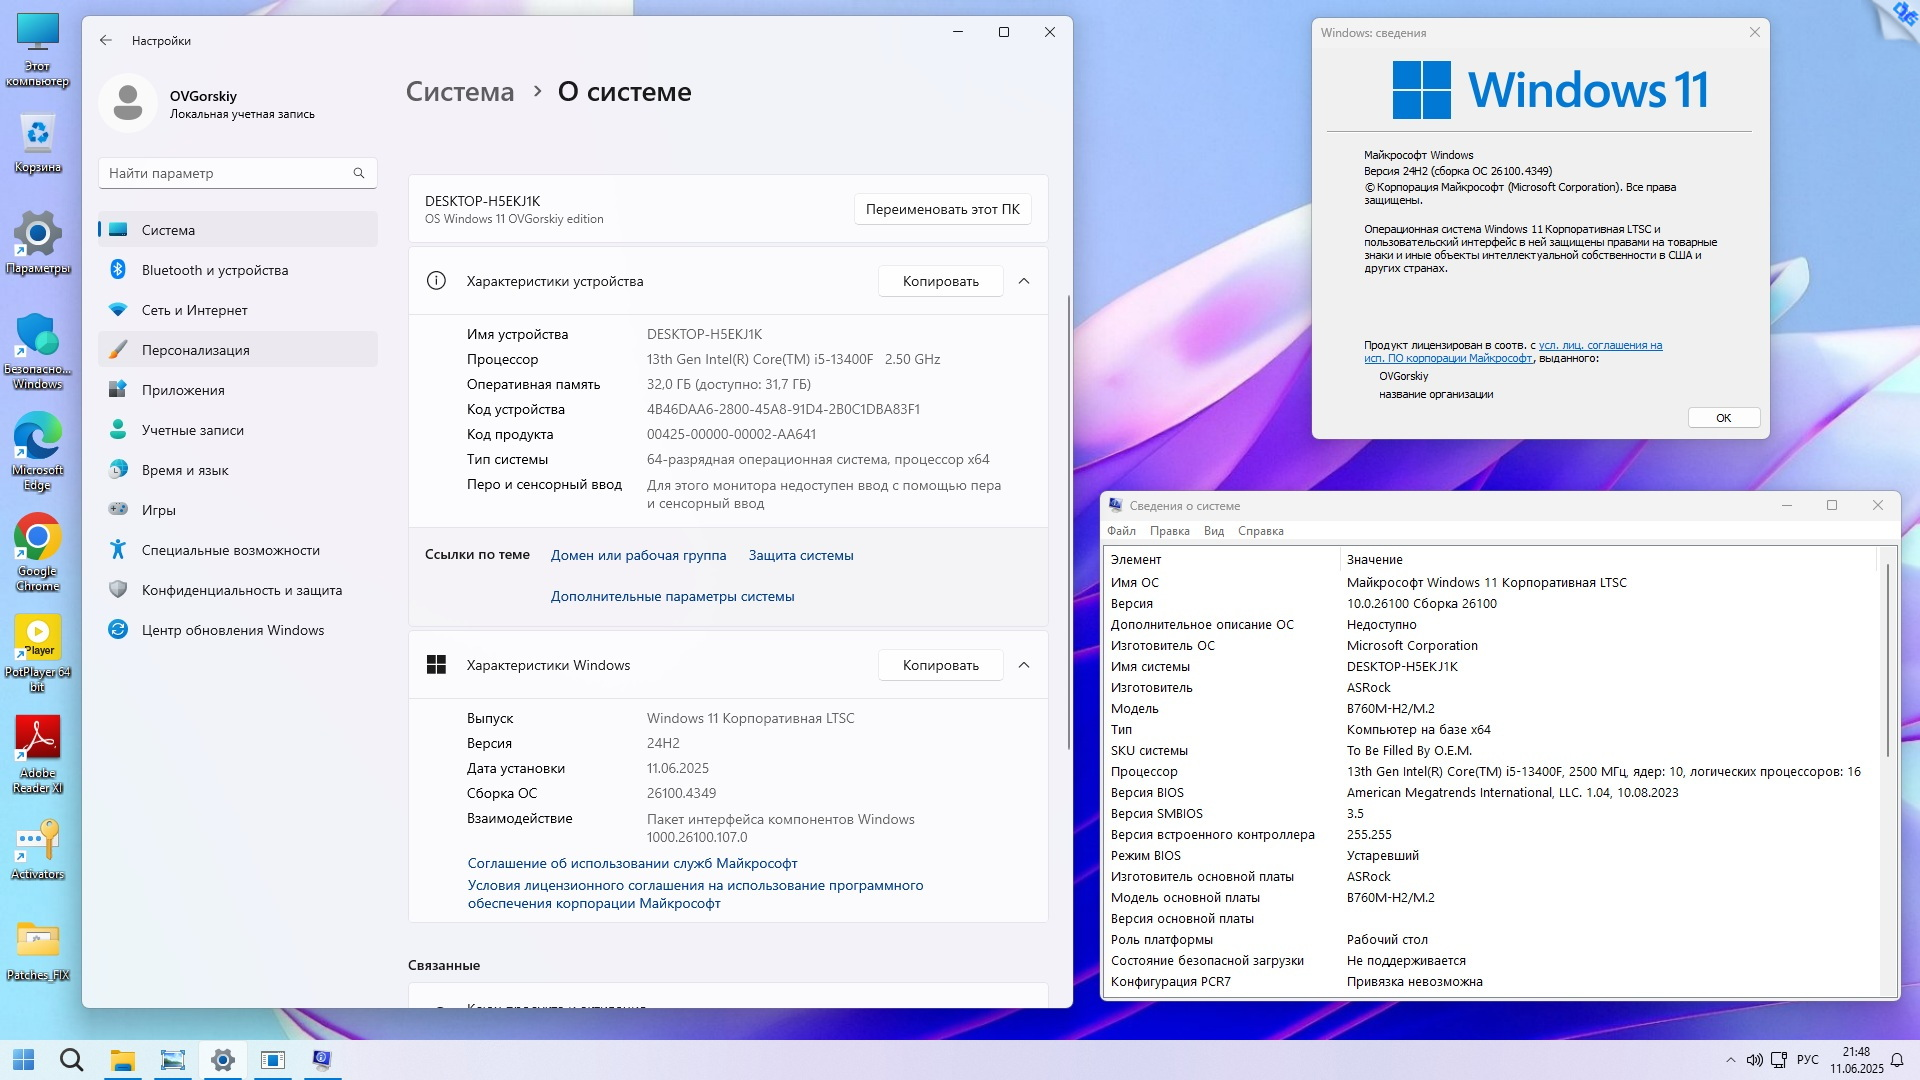The height and width of the screenshot is (1080, 1920).
Task: Show hidden tray icons chevron
Action: [1731, 1060]
